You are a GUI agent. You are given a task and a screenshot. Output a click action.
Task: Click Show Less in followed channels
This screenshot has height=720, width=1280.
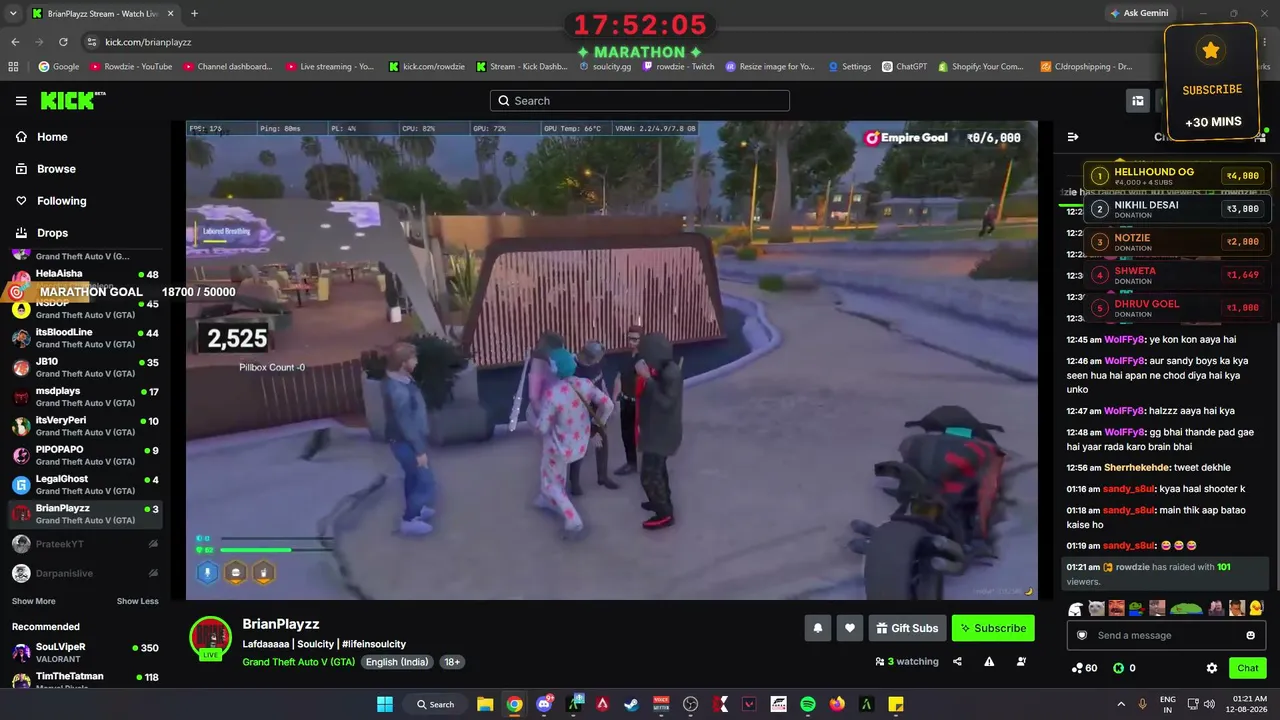coord(137,601)
